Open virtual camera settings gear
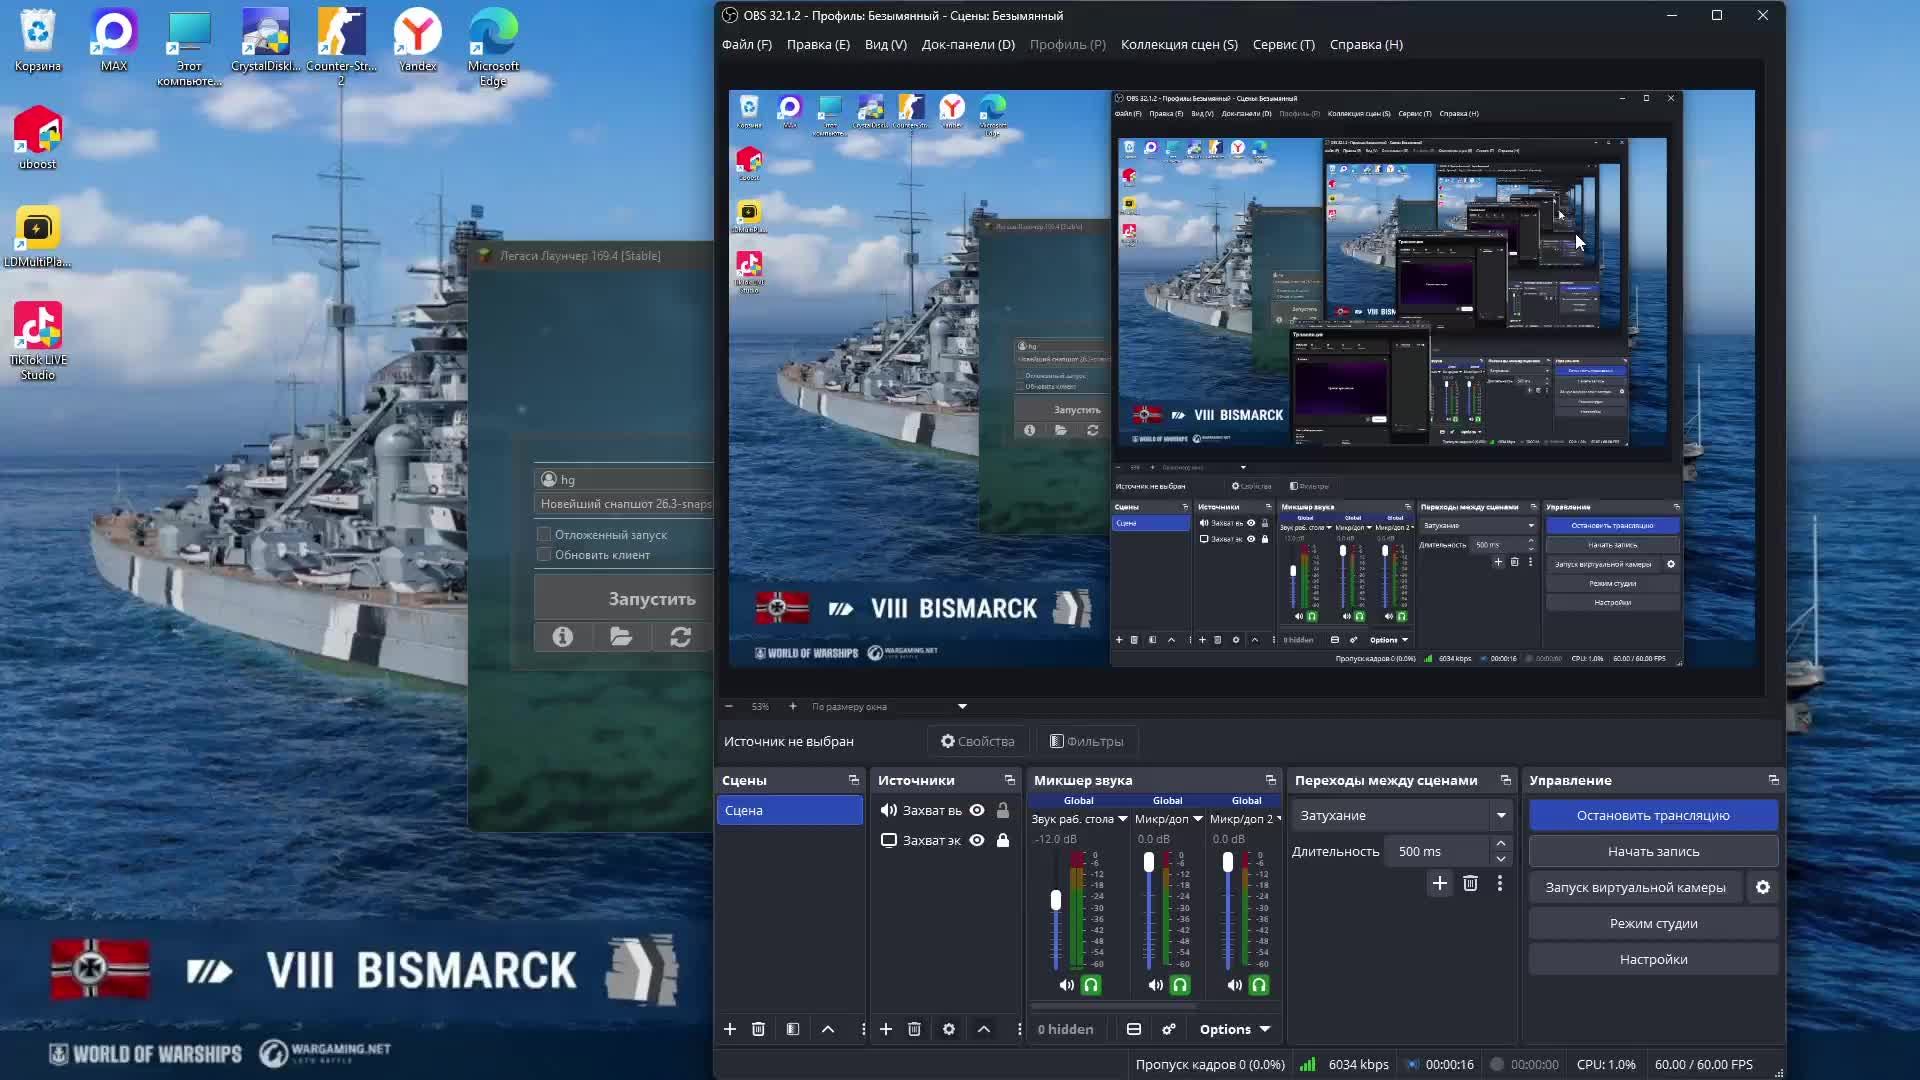This screenshot has width=1920, height=1080. coord(1763,887)
